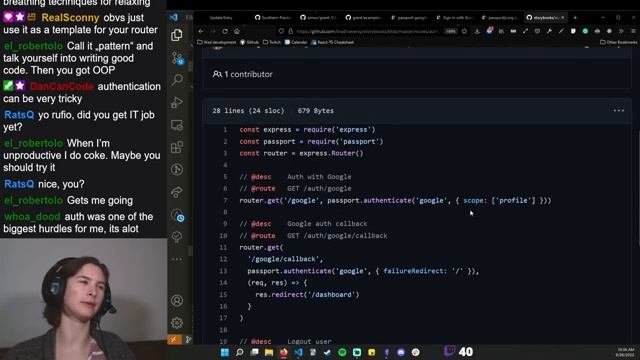Open the Calendar bookmark
Viewport: 640px width, 360px height.
[x=296, y=42]
